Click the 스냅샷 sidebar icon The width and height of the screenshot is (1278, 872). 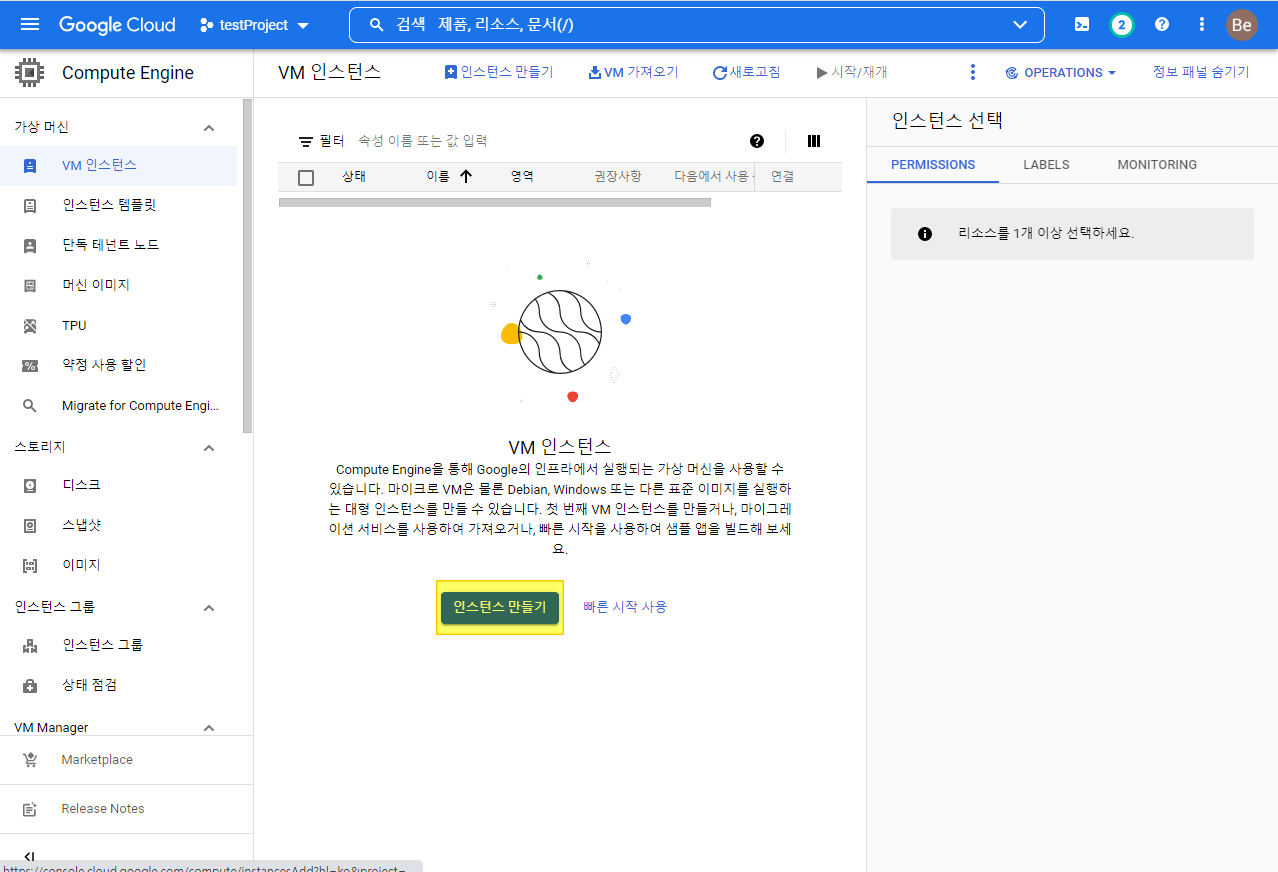(x=30, y=526)
